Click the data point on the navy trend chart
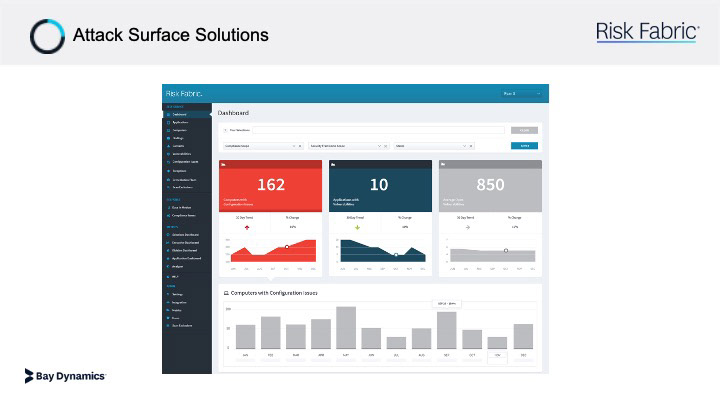 tap(396, 255)
